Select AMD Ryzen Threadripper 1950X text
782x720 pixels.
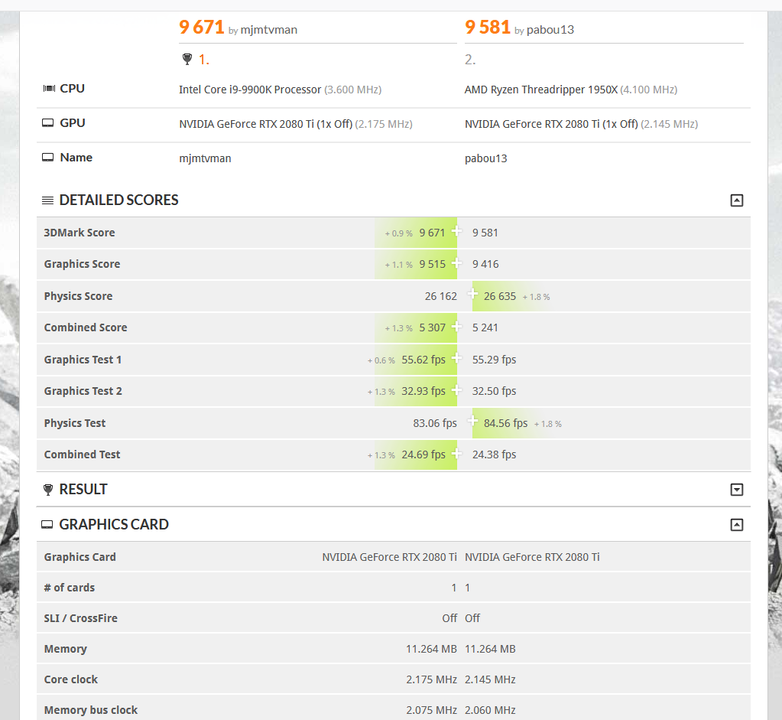tap(541, 90)
